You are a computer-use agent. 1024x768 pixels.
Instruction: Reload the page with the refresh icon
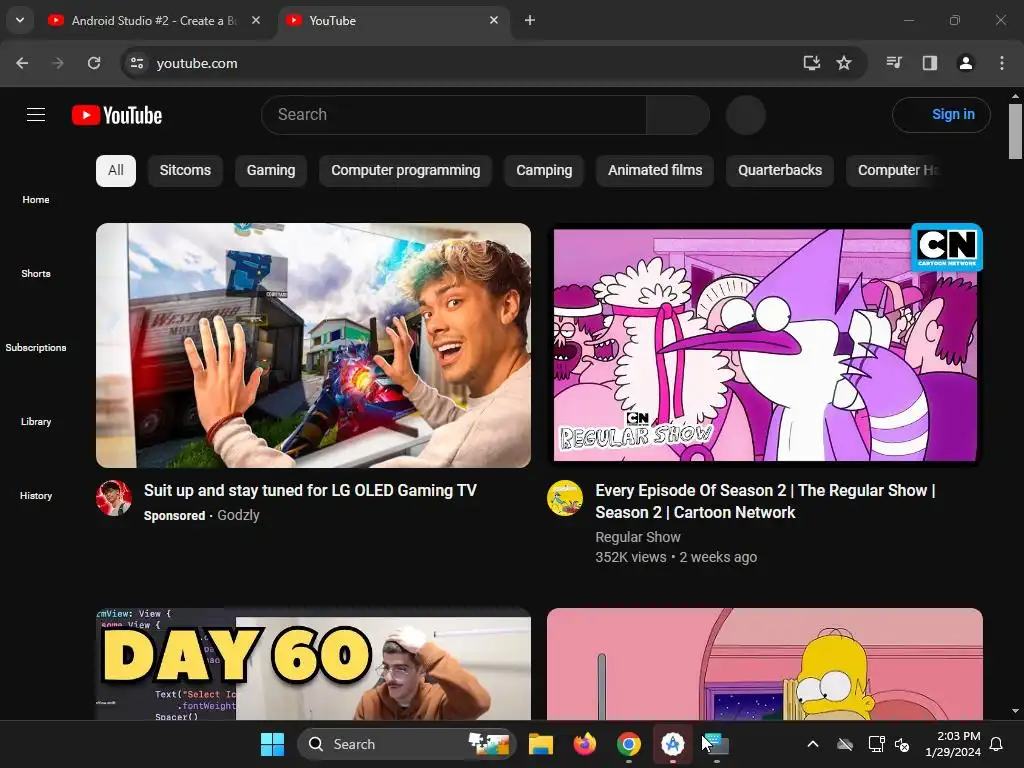(94, 63)
